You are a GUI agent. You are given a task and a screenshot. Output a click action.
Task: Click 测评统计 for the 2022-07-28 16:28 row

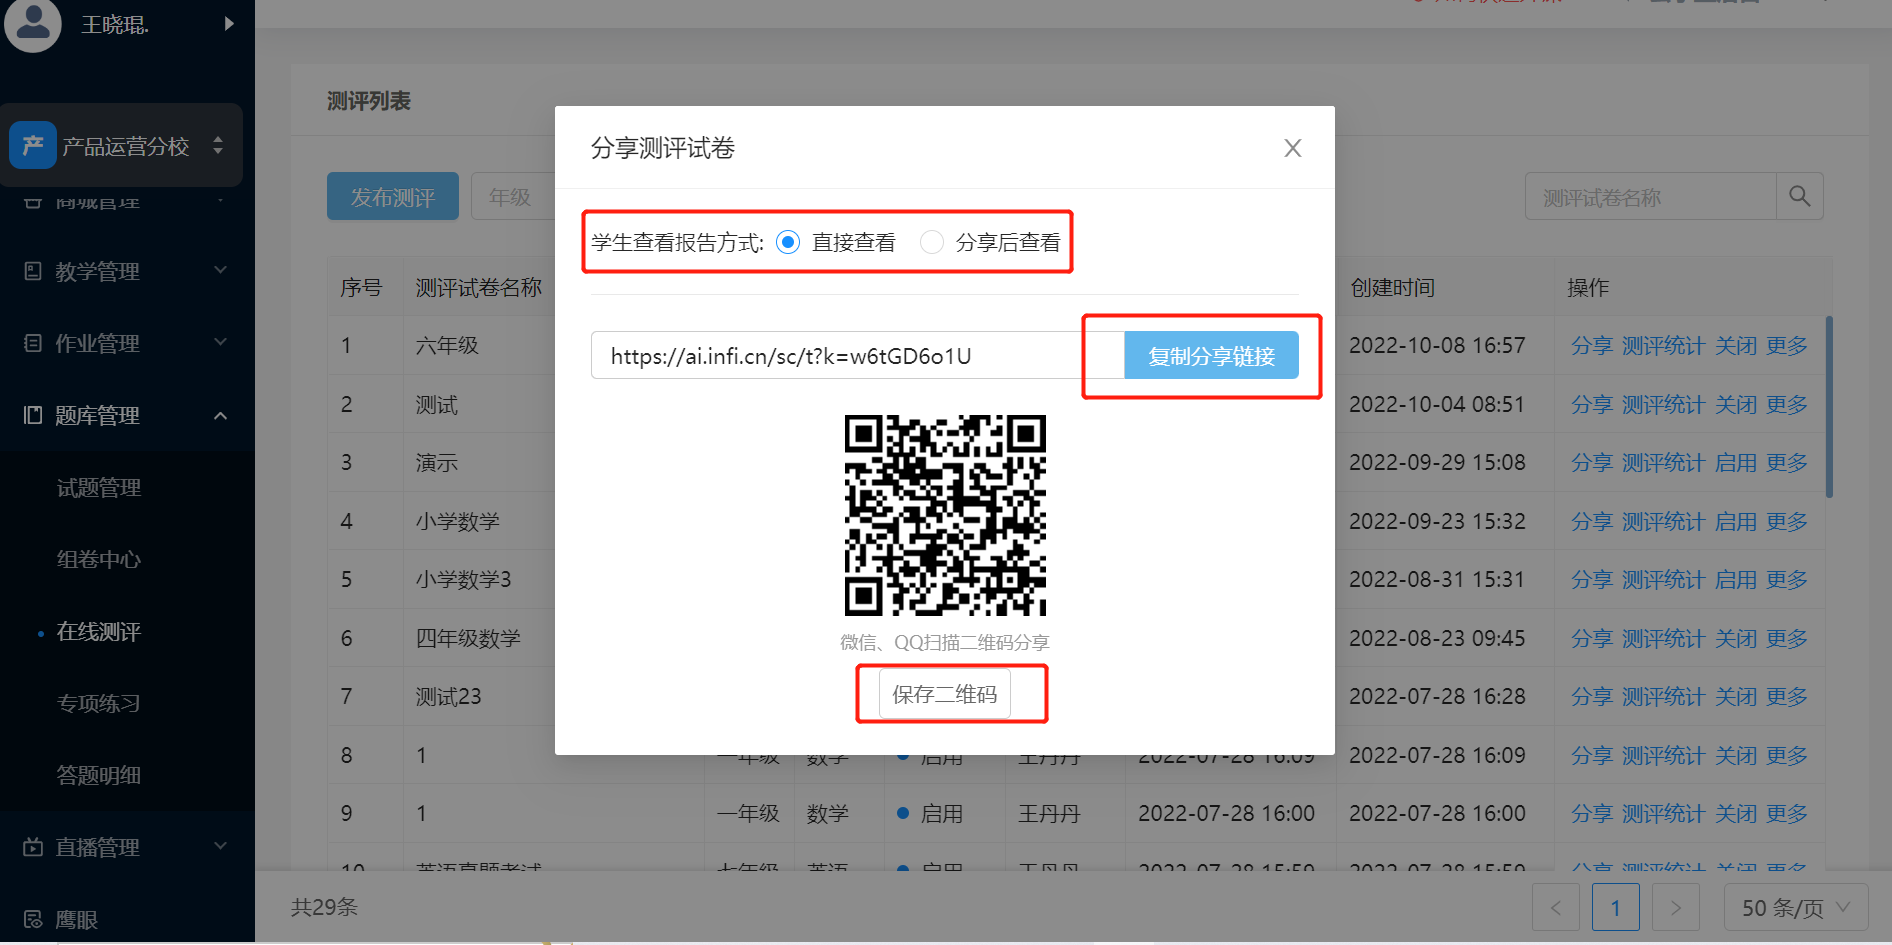pyautogui.click(x=1663, y=696)
